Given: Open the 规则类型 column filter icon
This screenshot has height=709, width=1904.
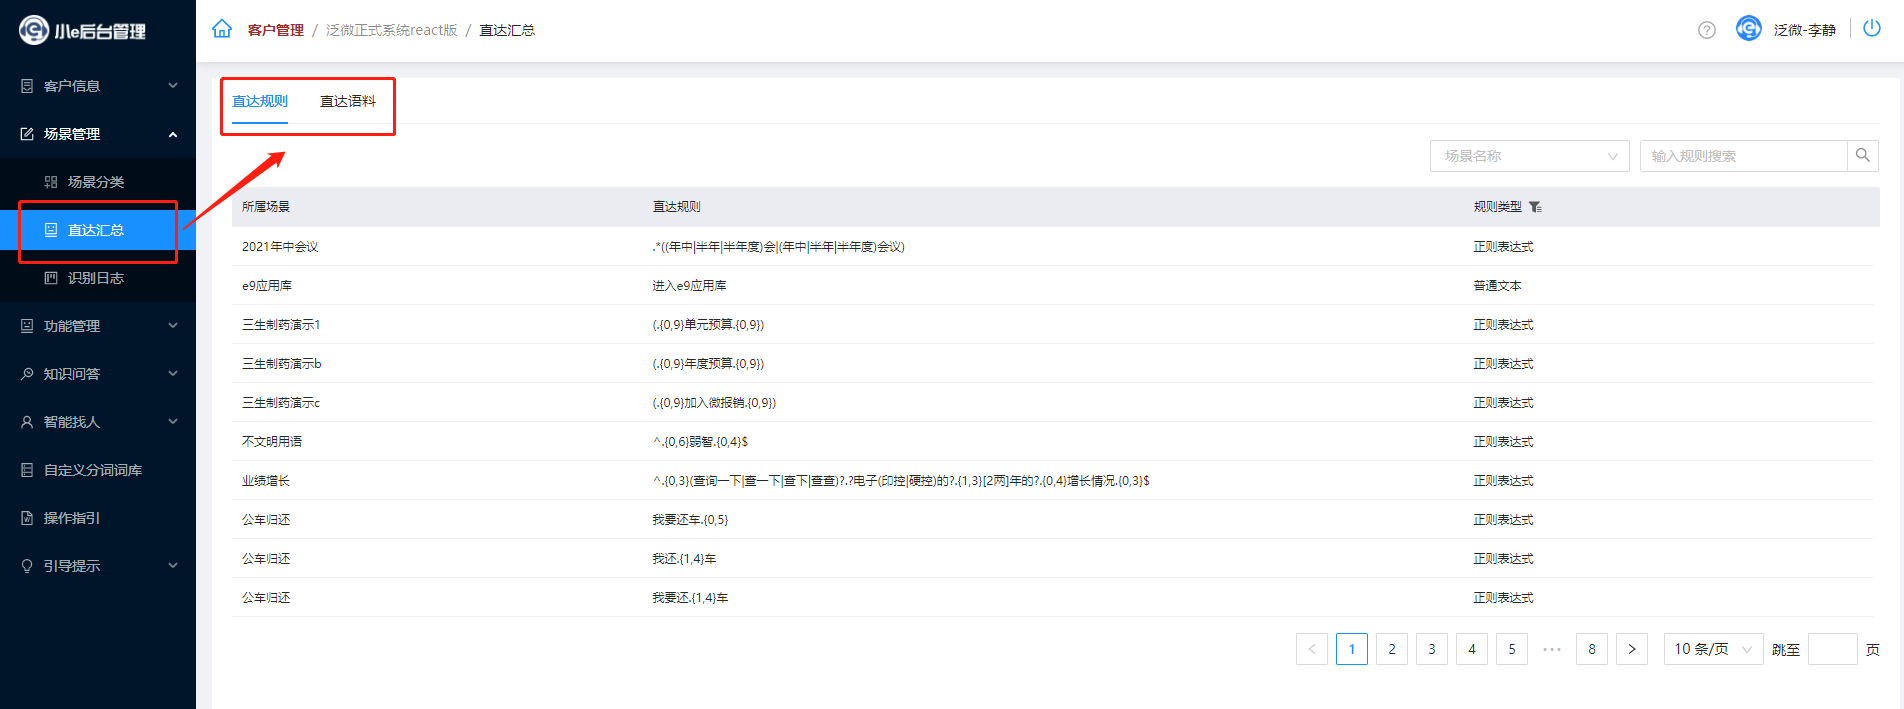Looking at the screenshot, I should tap(1535, 207).
